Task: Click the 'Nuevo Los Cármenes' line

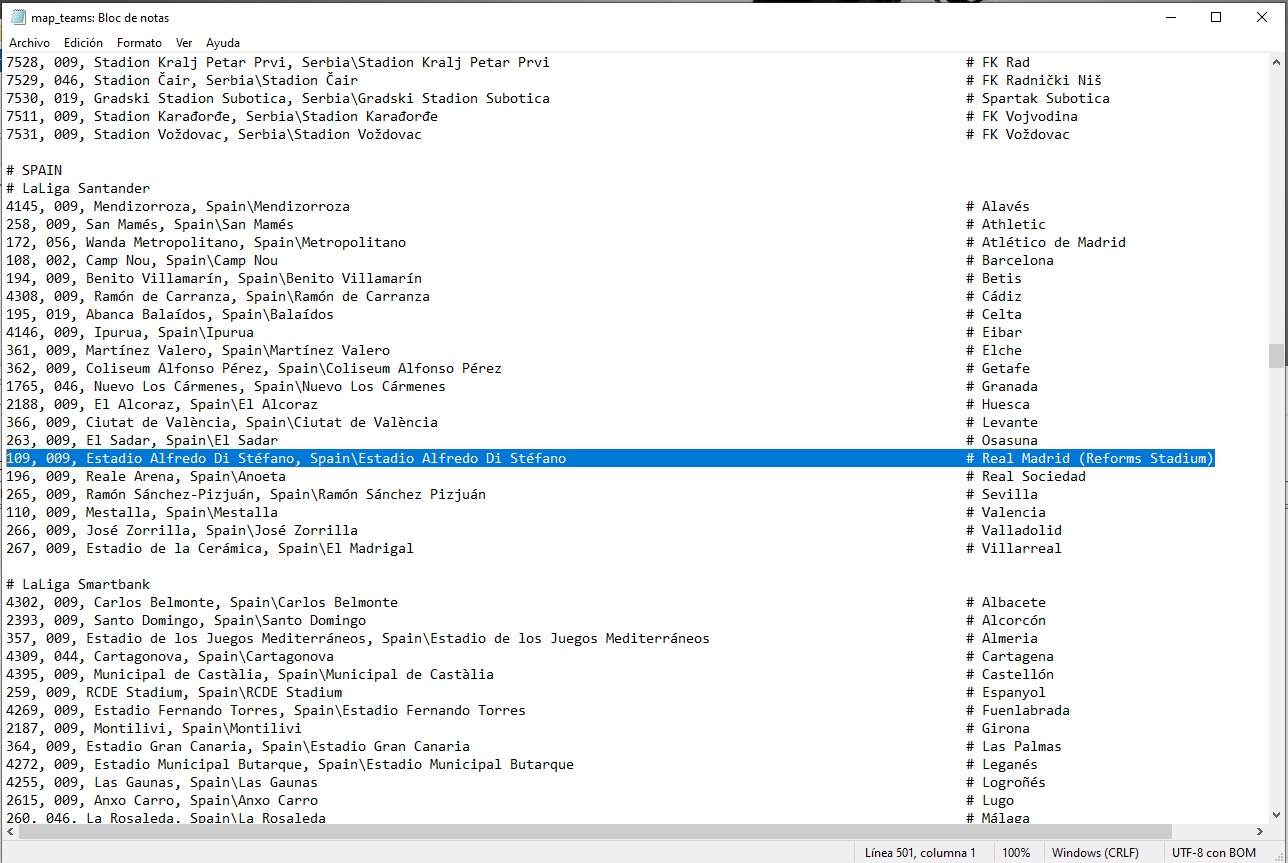Action: (226, 386)
